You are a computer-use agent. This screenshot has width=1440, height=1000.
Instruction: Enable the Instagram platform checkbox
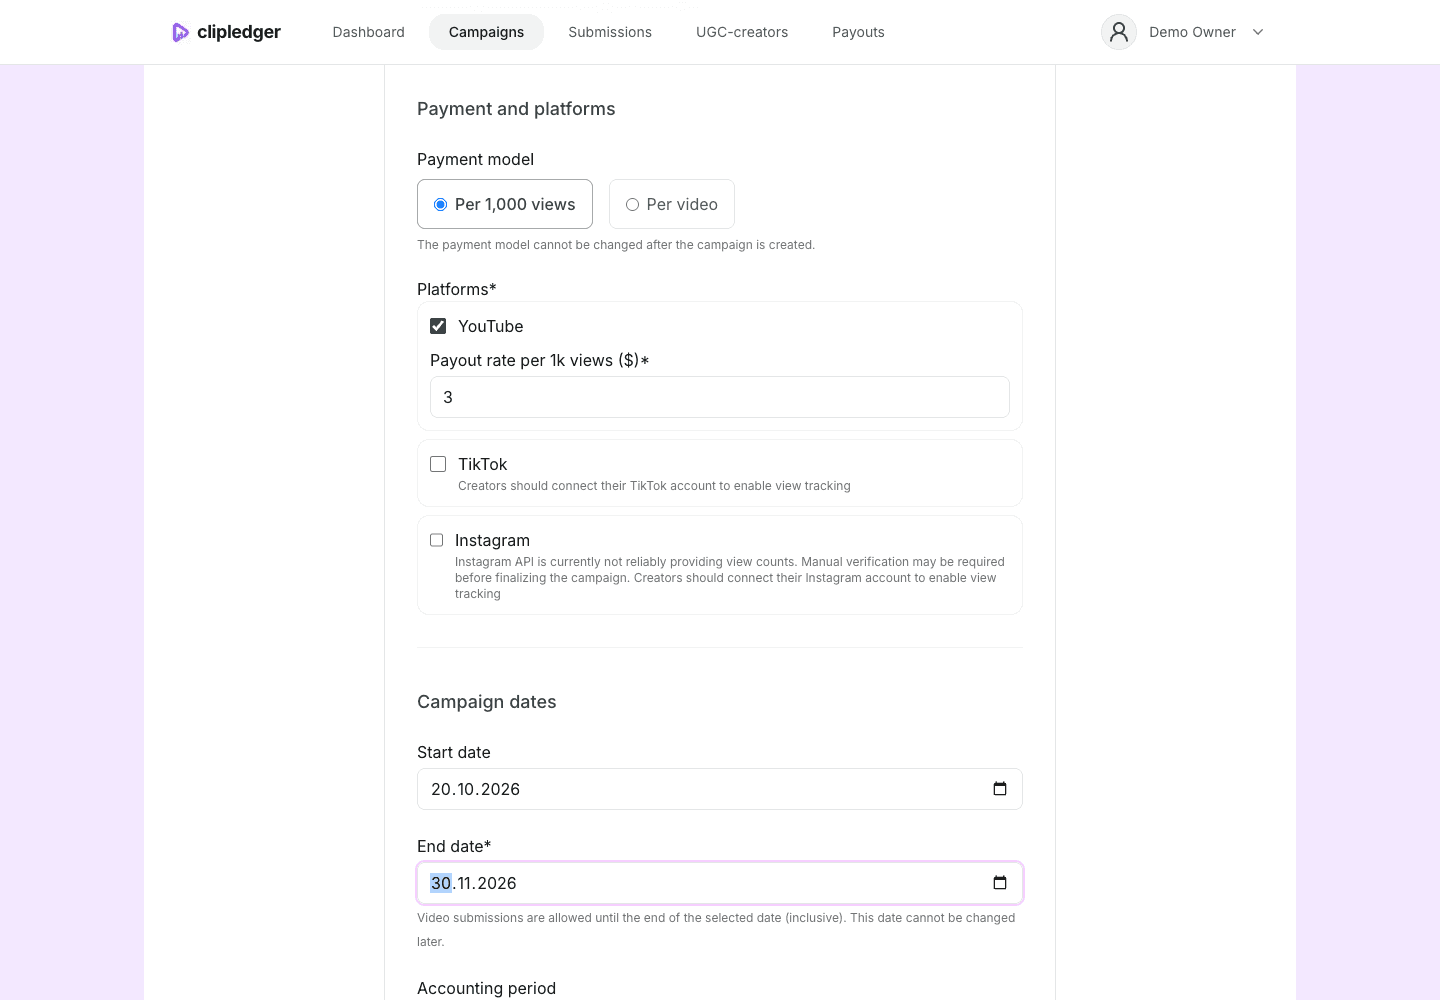(x=437, y=540)
